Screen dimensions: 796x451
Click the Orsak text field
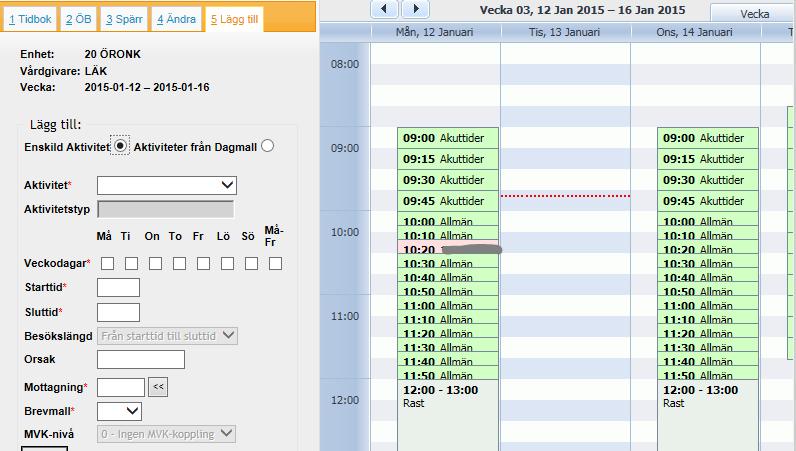[141, 360]
